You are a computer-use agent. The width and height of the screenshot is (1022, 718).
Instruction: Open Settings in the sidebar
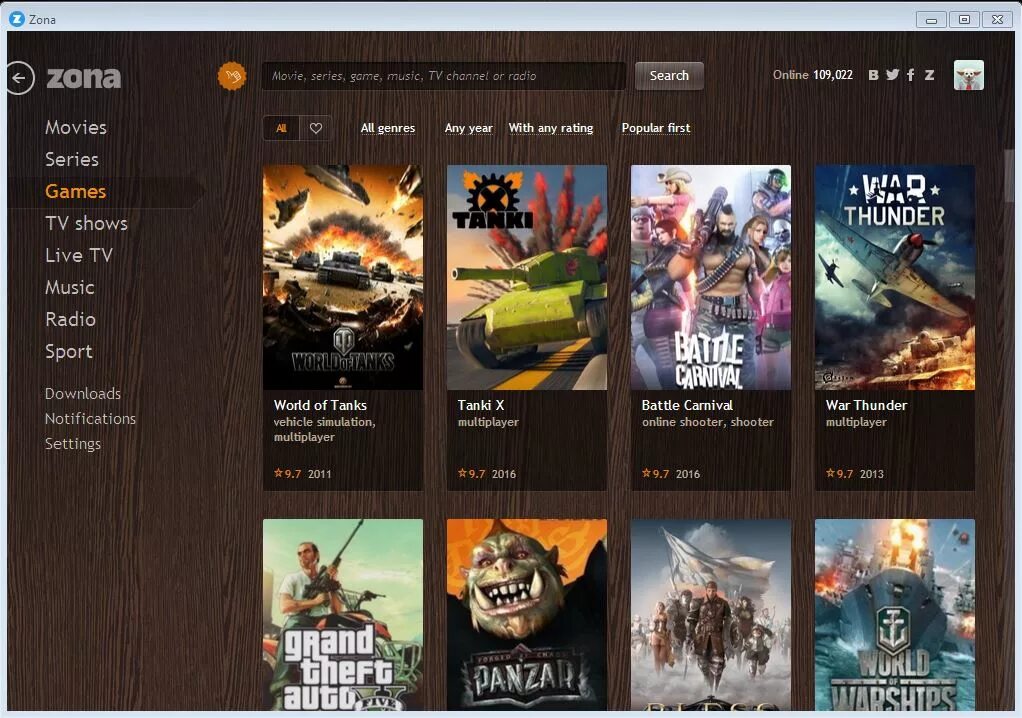tap(73, 444)
